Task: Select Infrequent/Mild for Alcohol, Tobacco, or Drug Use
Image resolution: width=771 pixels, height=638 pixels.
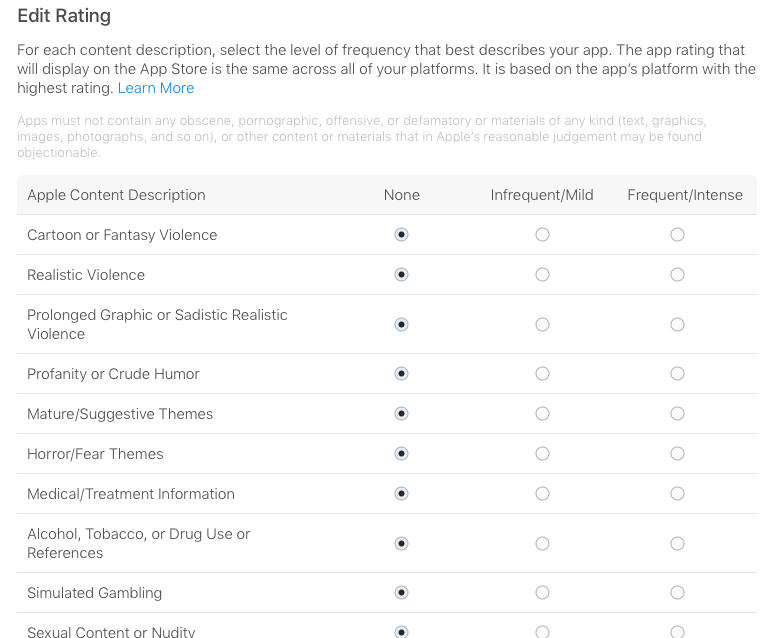Action: coord(542,543)
